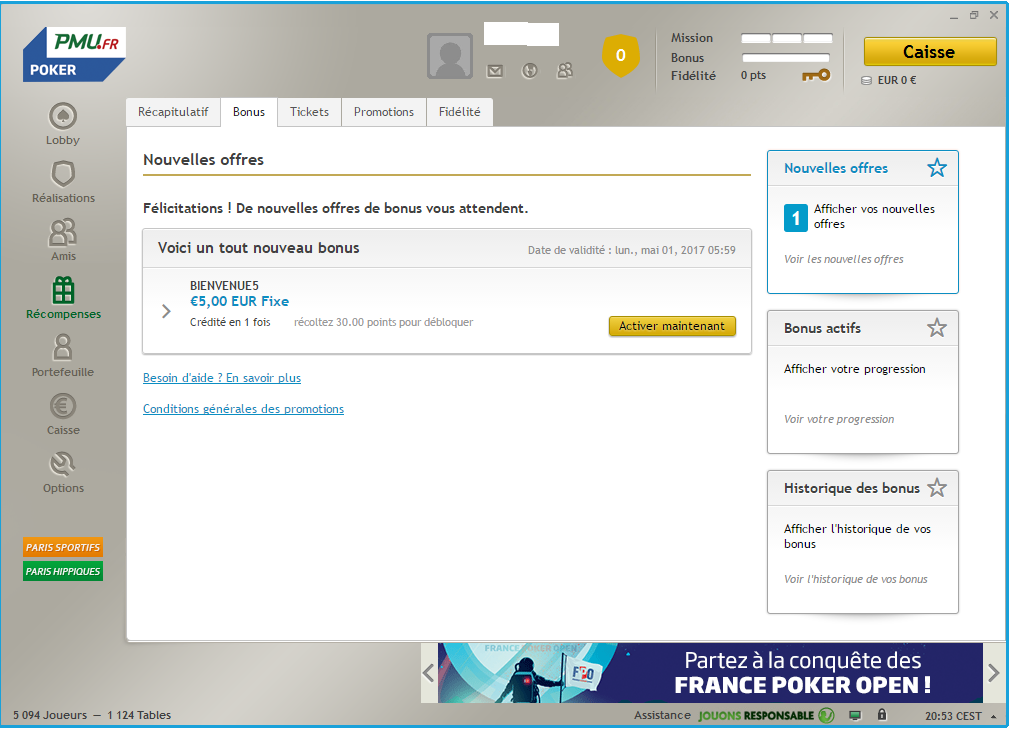Click the Activer maintenant button

(x=672, y=326)
